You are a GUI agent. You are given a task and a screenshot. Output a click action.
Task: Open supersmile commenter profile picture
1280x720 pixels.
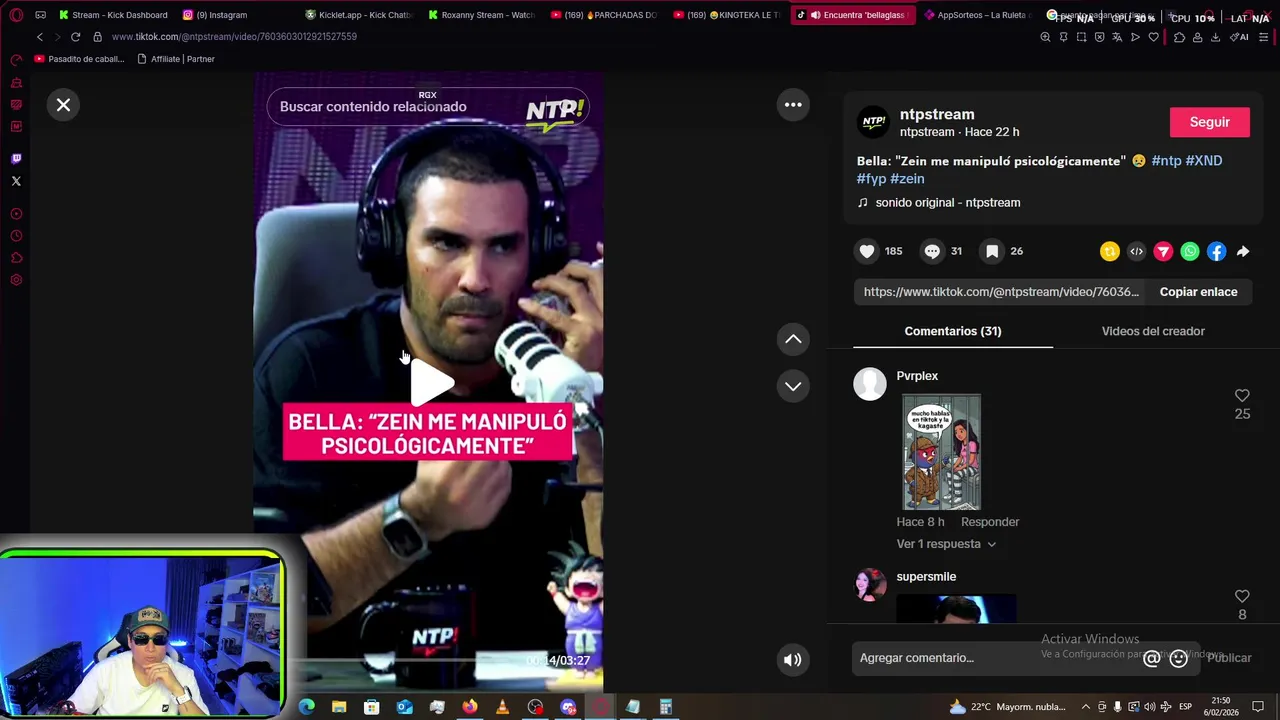pyautogui.click(x=870, y=585)
